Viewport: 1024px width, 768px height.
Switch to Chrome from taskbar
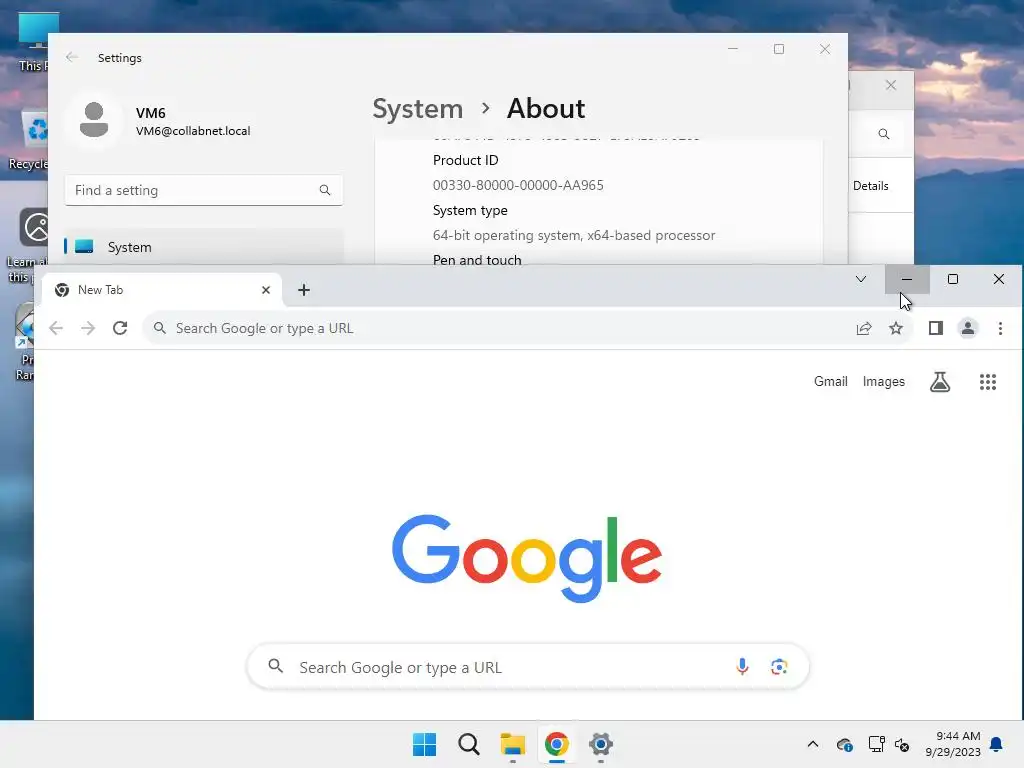pos(556,744)
